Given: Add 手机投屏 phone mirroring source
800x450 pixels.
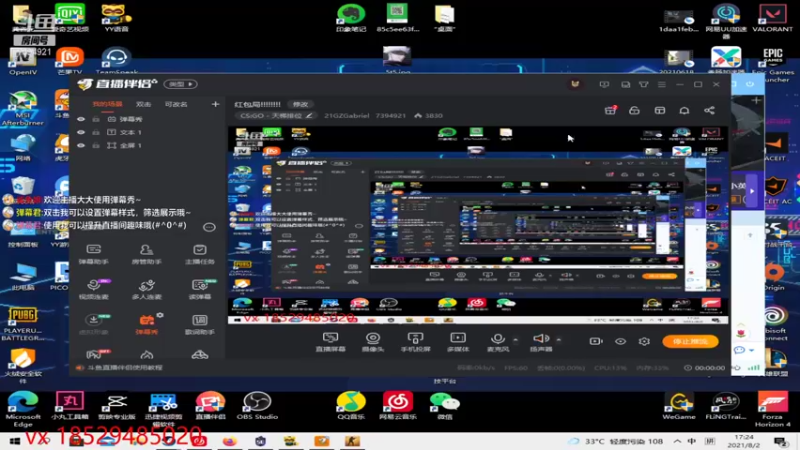Looking at the screenshot, I should 415,342.
